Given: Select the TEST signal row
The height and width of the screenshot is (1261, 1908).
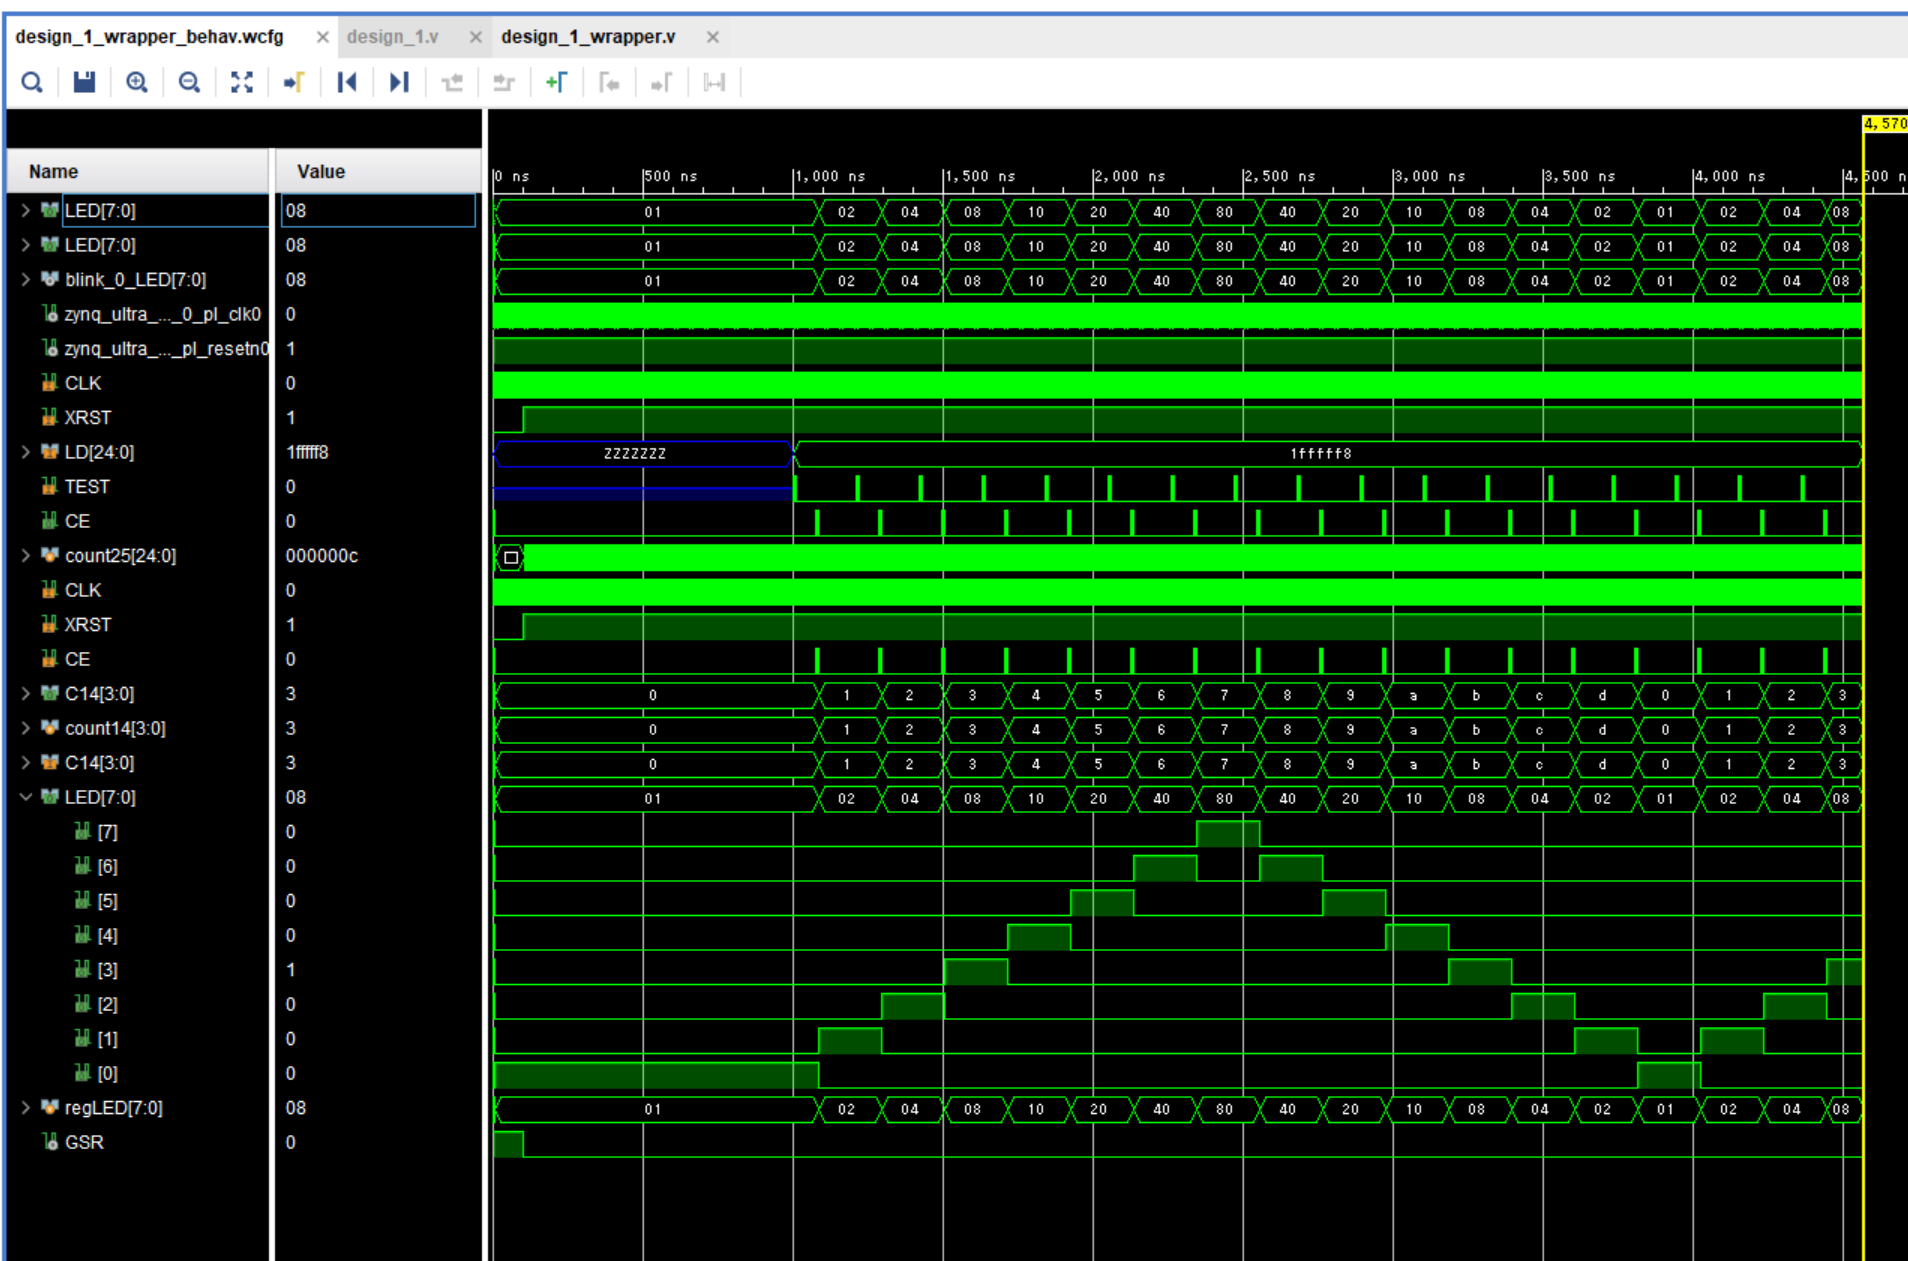Looking at the screenshot, I should (87, 487).
